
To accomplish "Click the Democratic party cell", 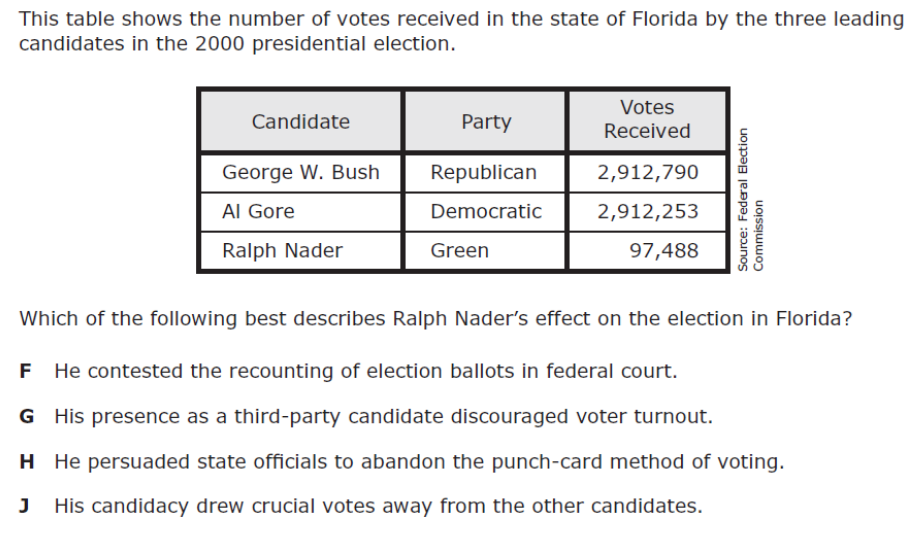I will coord(486,212).
